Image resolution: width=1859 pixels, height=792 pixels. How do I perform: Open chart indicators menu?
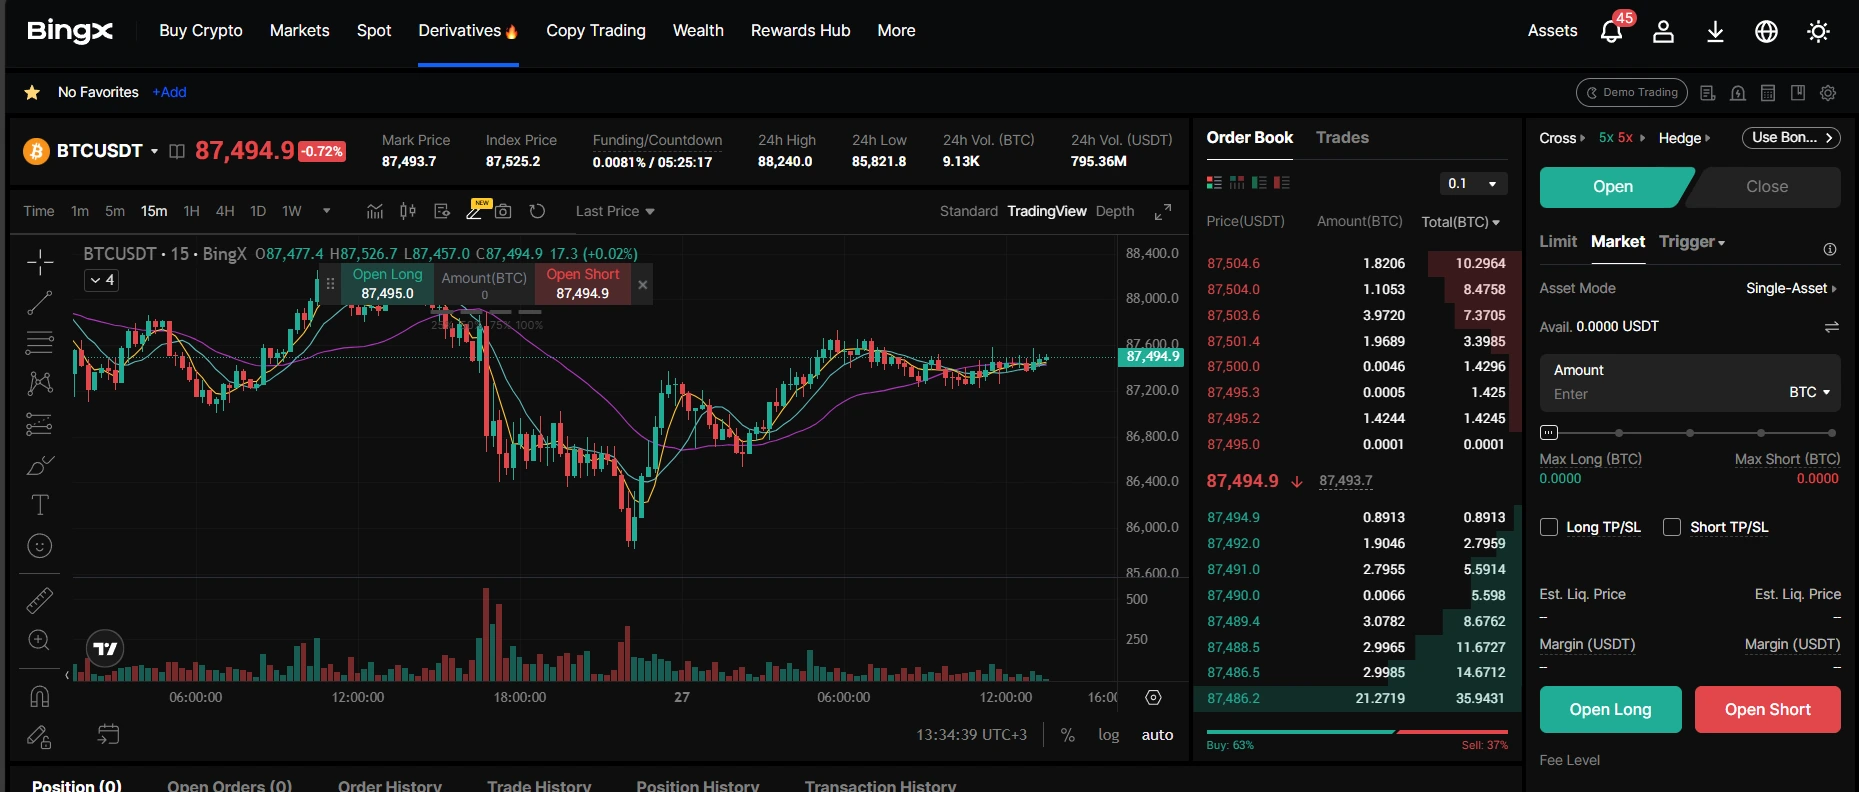click(375, 211)
